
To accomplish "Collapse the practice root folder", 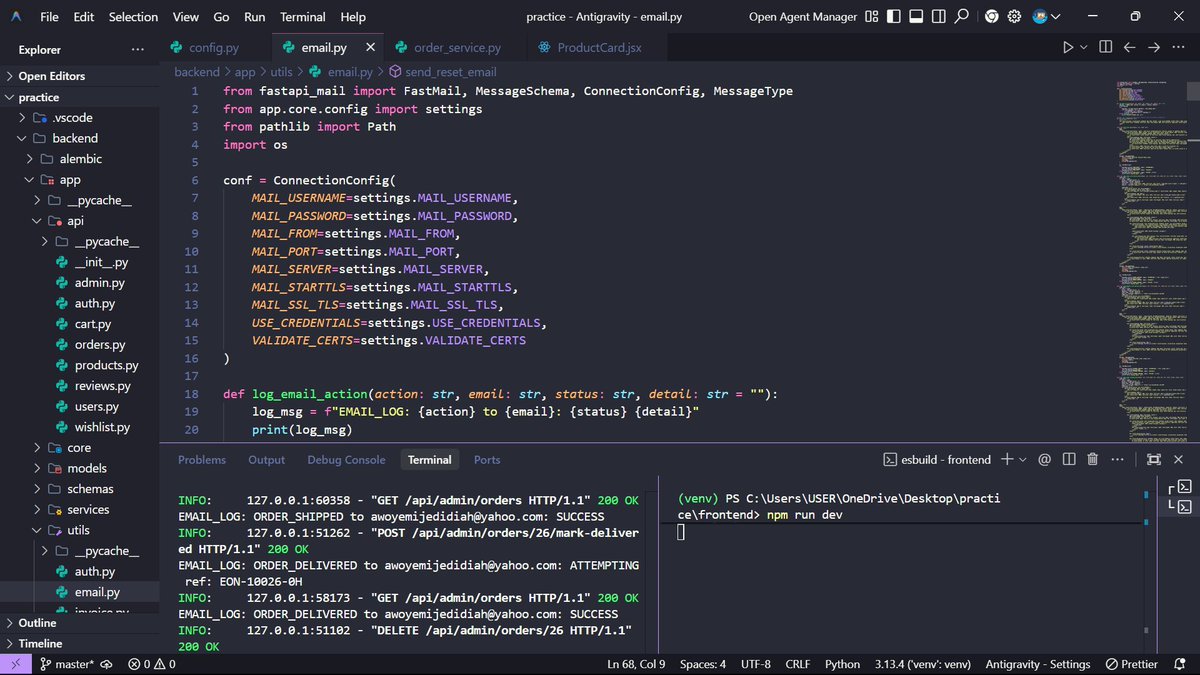I will [80, 97].
